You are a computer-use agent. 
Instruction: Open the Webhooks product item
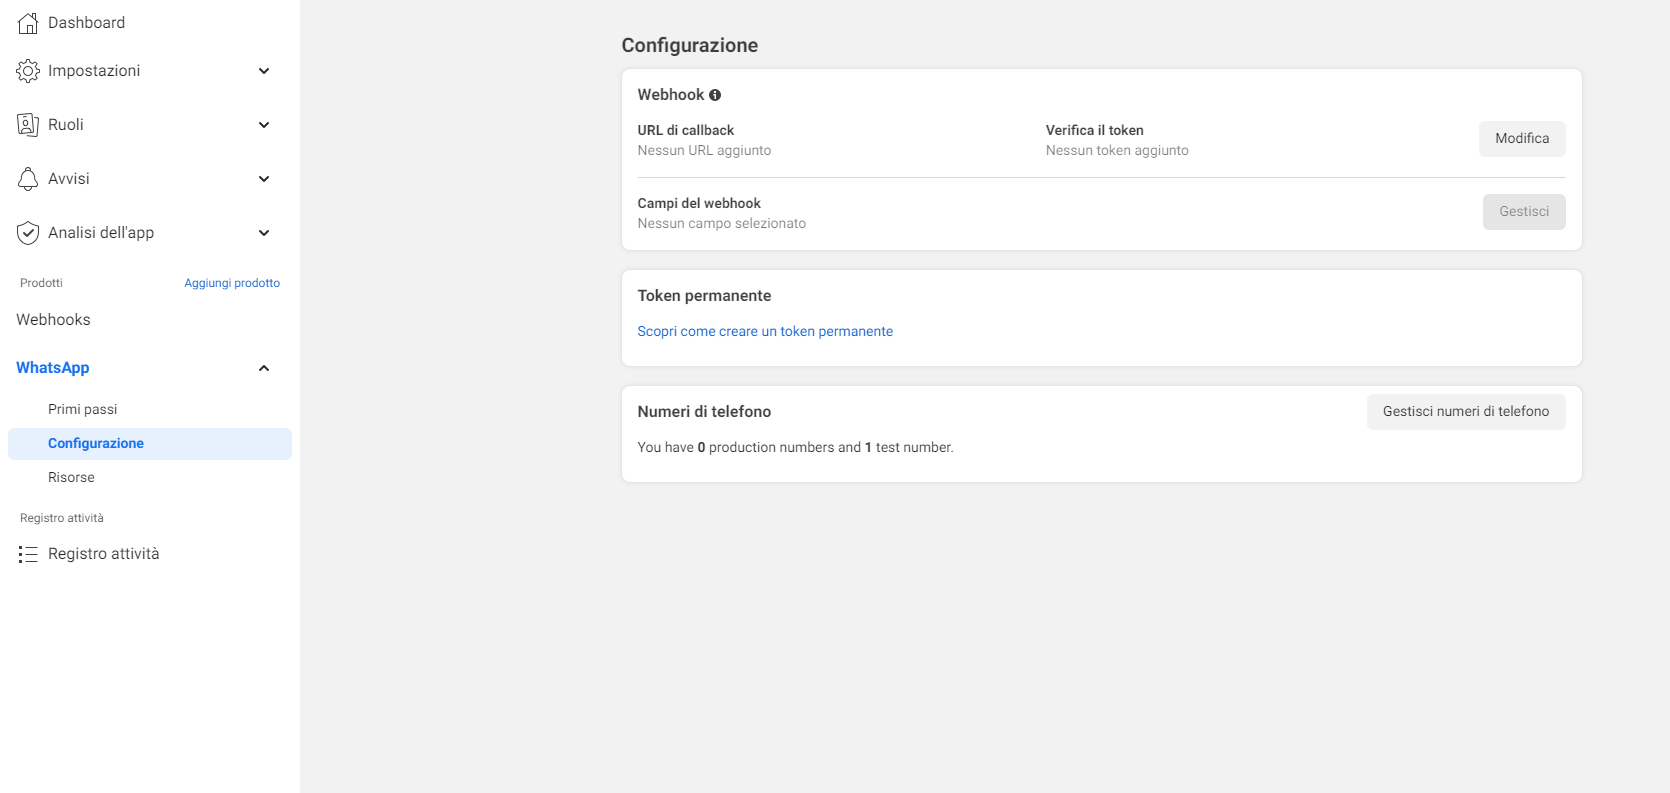(x=53, y=320)
